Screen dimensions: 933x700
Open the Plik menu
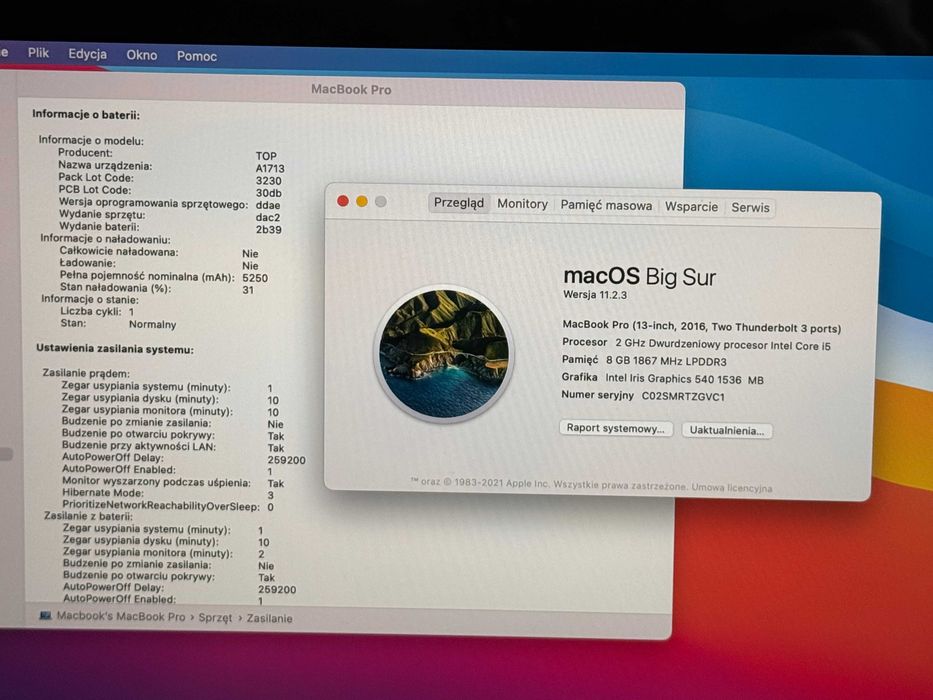(38, 53)
